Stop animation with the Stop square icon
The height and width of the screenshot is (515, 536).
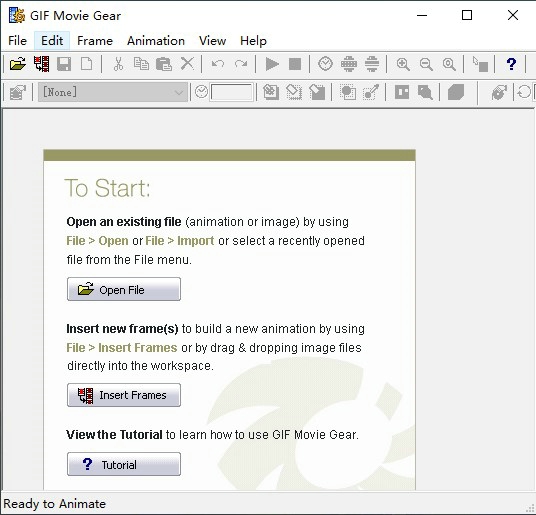click(x=295, y=64)
